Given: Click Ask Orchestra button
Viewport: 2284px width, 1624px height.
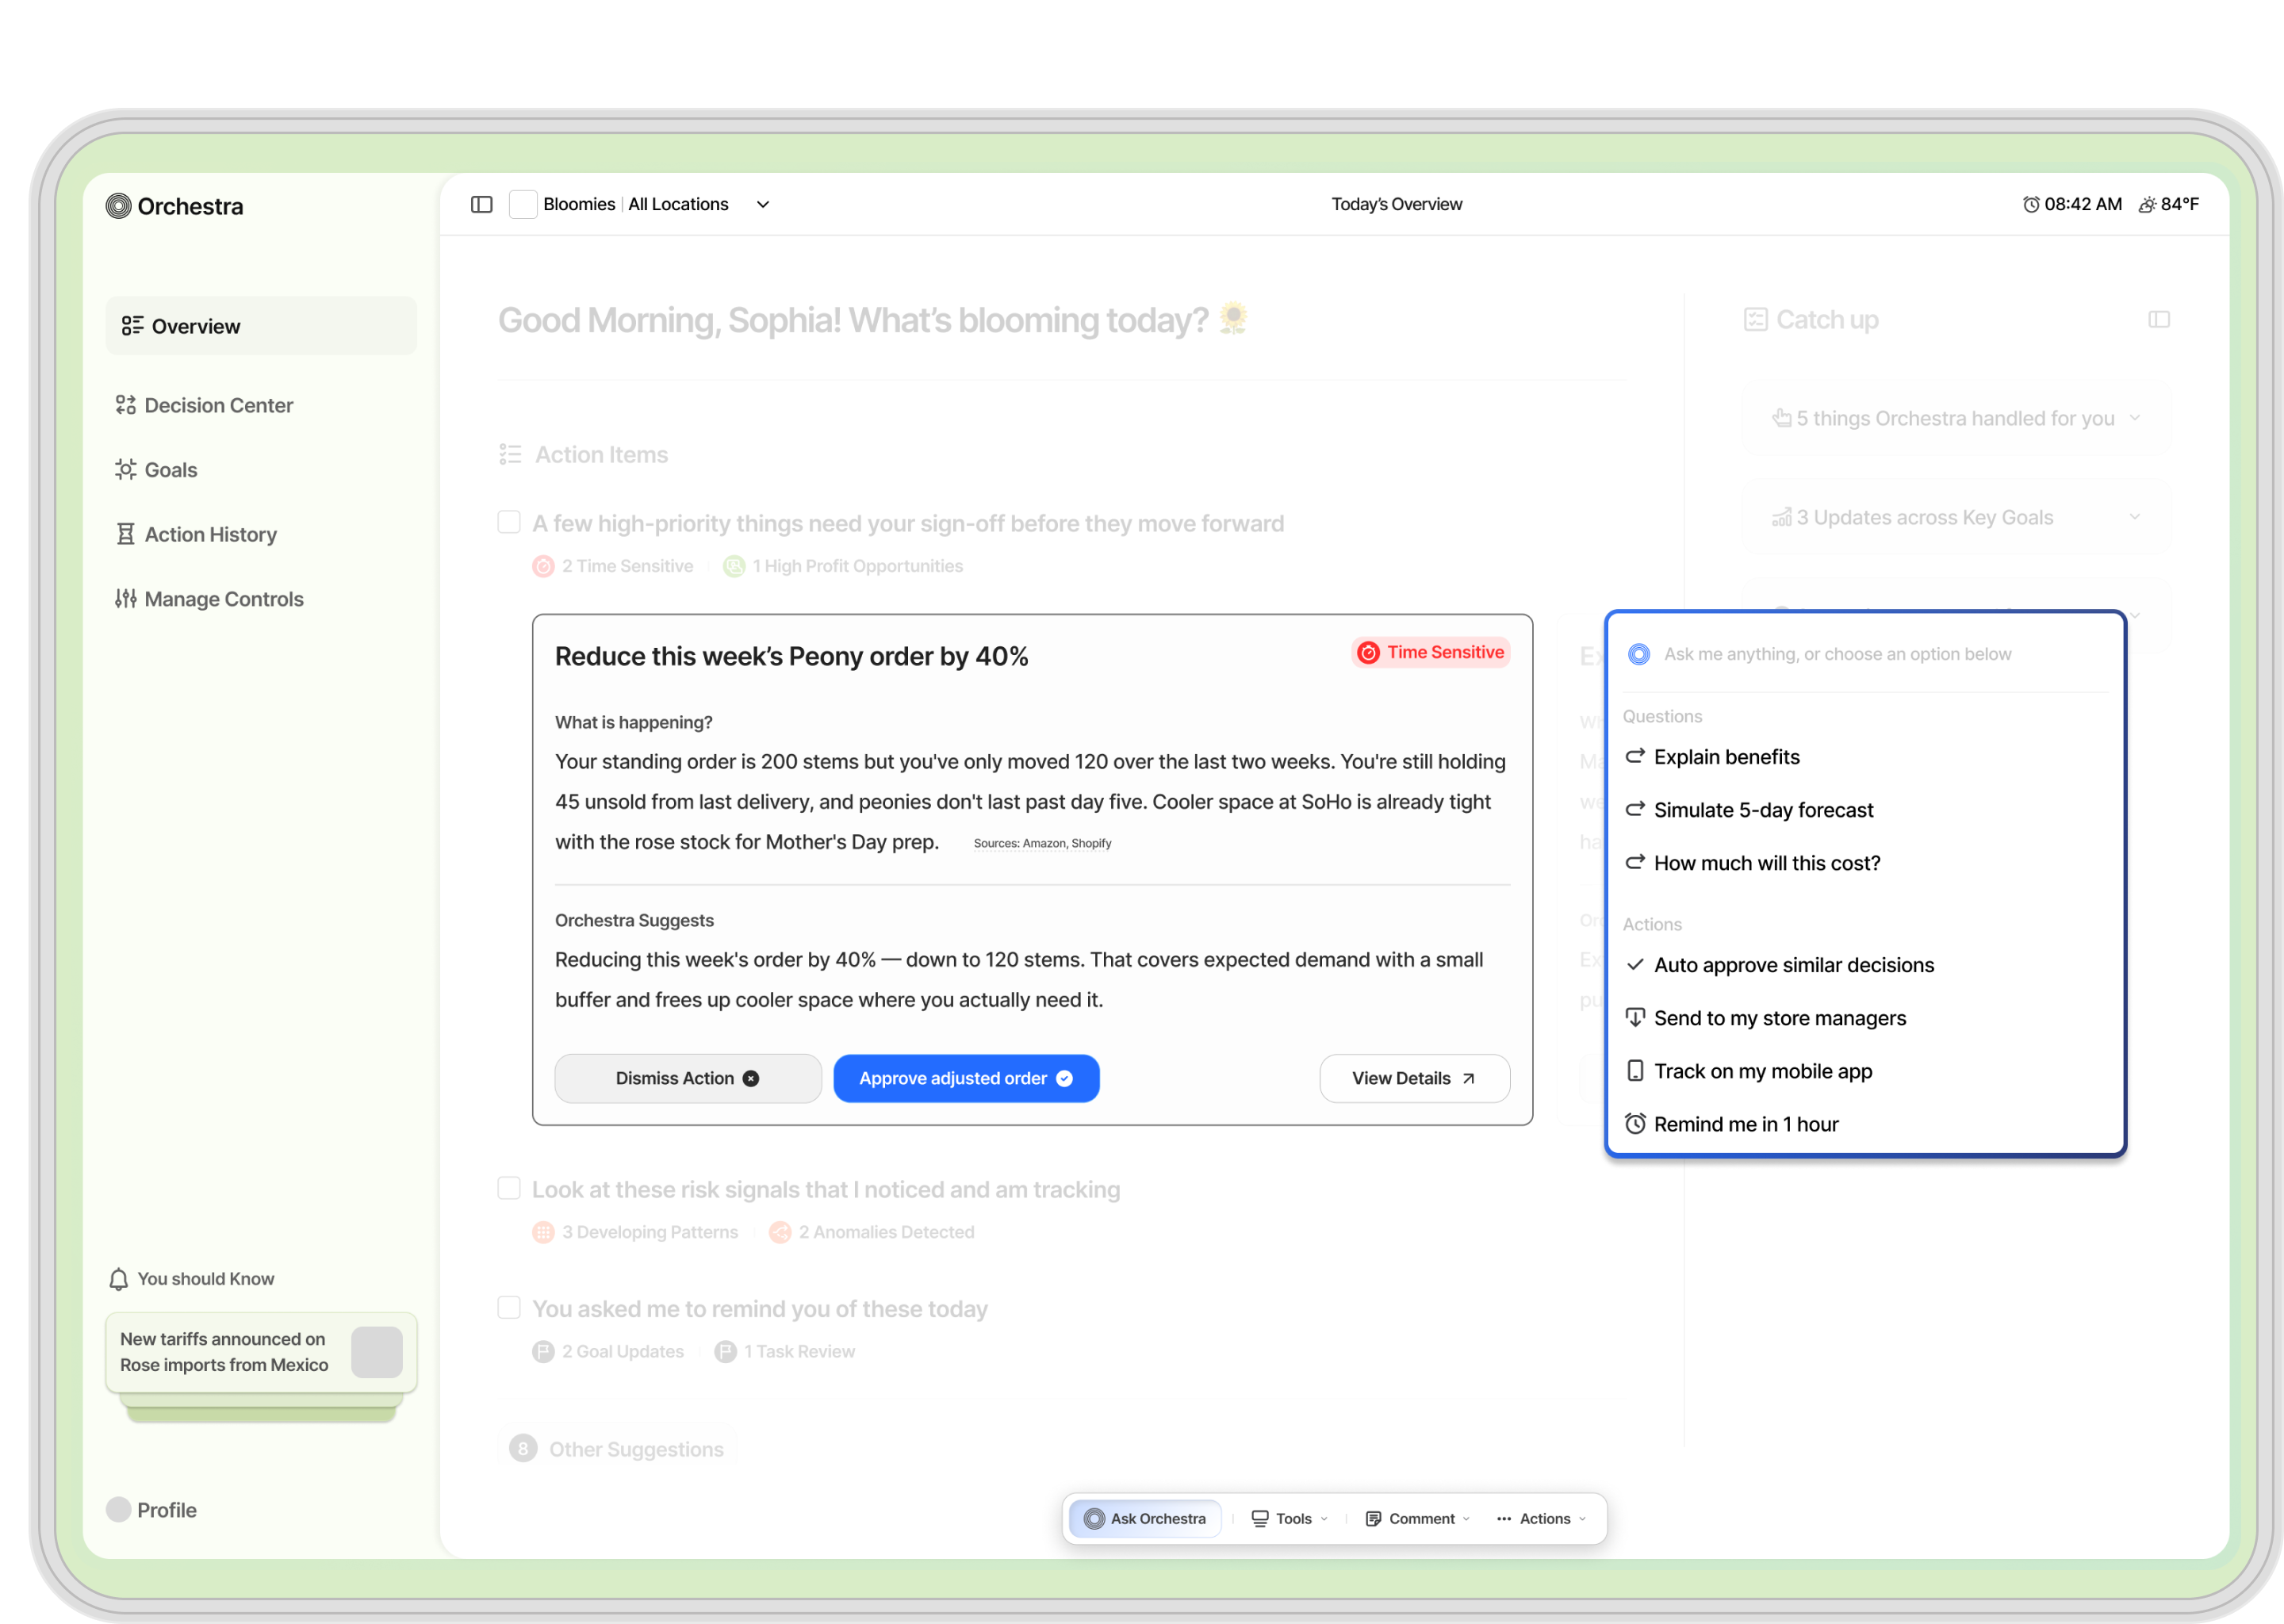Looking at the screenshot, I should (x=1145, y=1518).
